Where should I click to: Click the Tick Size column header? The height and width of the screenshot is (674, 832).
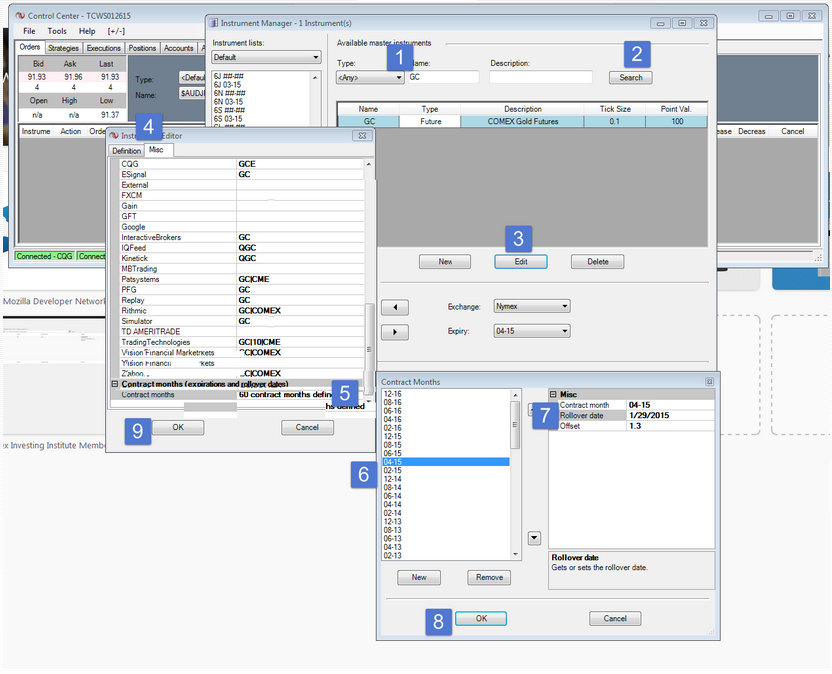[615, 109]
